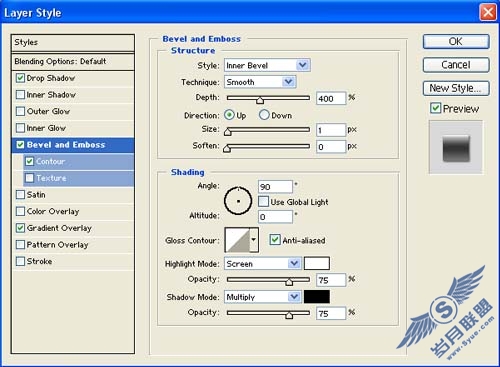Screen dimensions: 500x367
Task: Click the Soften field showing 0
Action: 331,147
